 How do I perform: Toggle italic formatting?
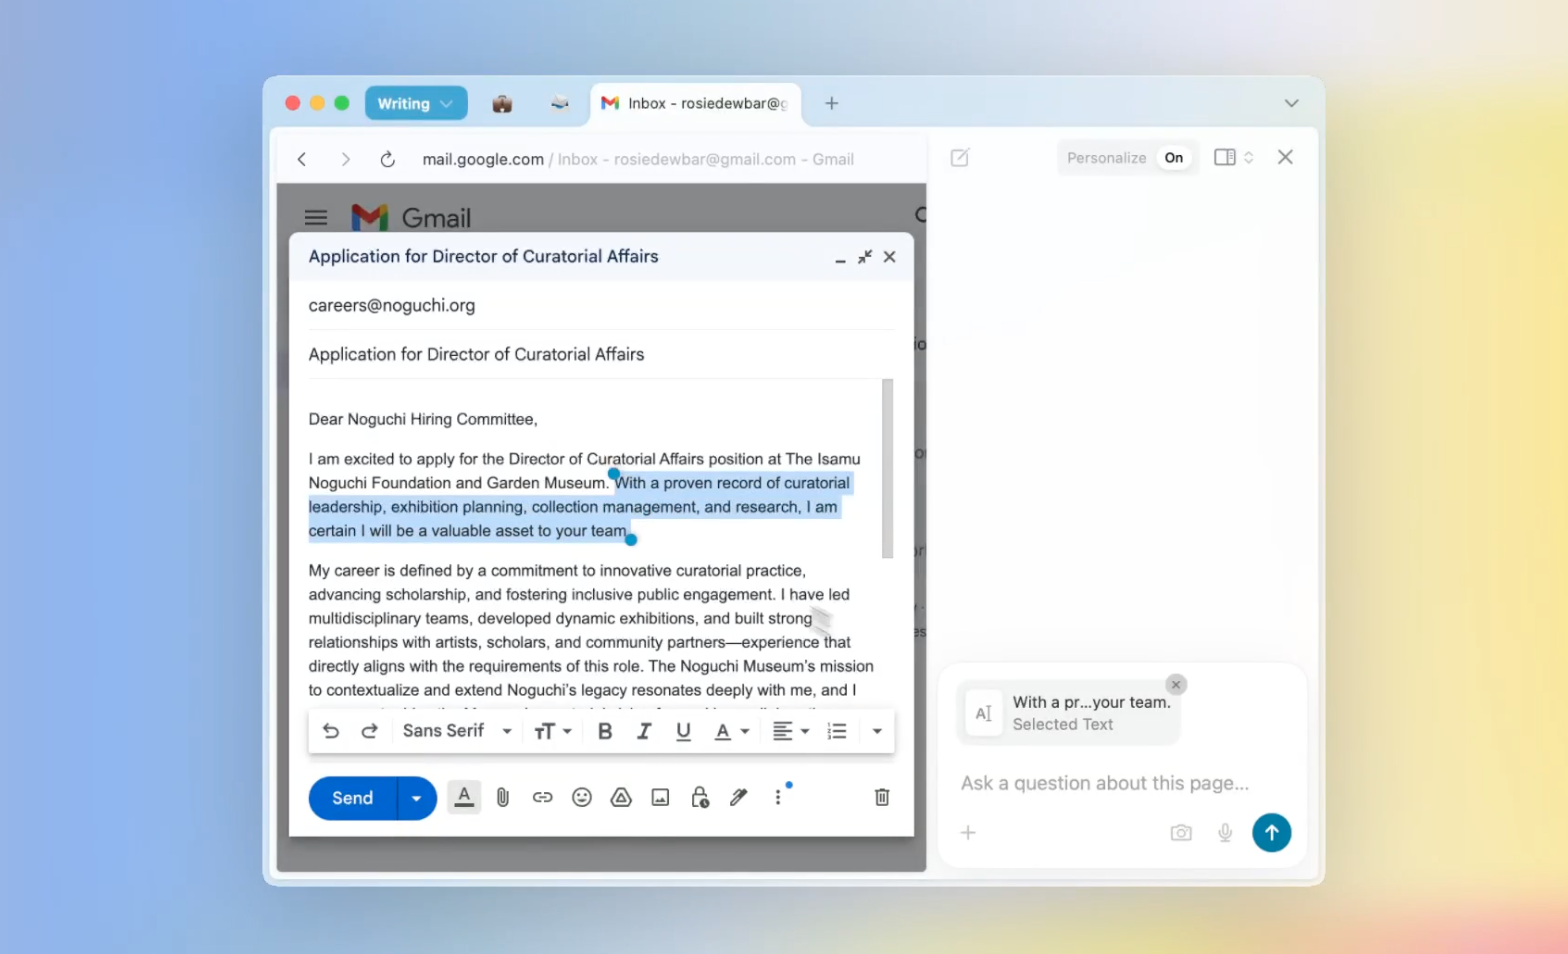(644, 731)
